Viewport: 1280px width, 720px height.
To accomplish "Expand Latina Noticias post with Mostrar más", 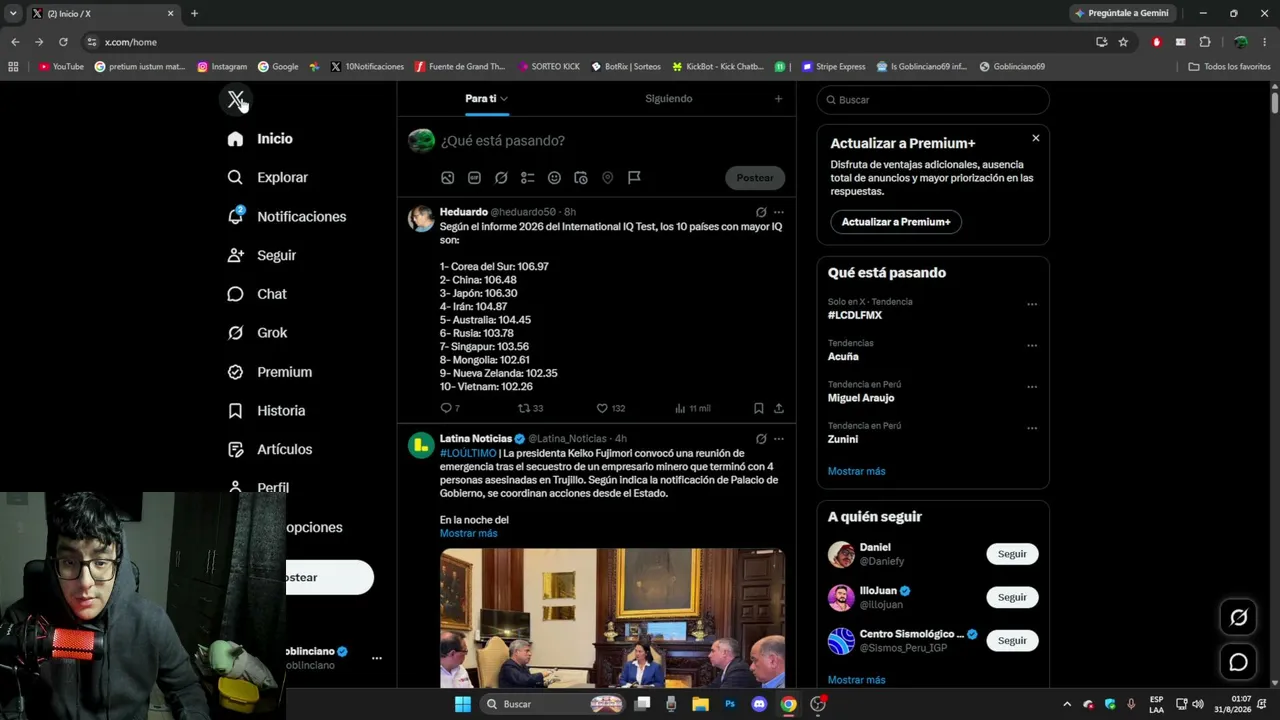I will point(468,533).
